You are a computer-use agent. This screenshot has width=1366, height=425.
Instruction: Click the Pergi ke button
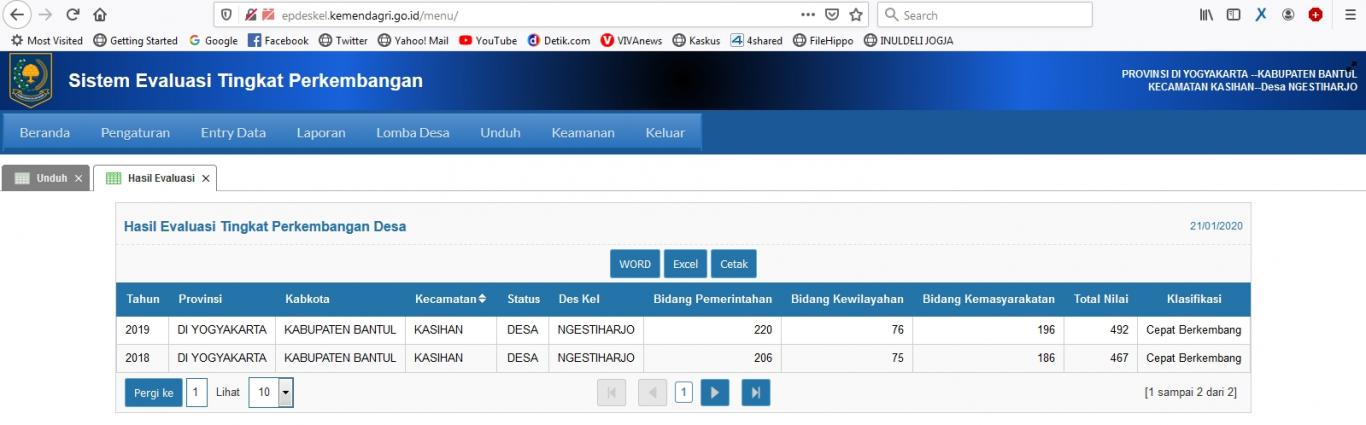point(153,393)
